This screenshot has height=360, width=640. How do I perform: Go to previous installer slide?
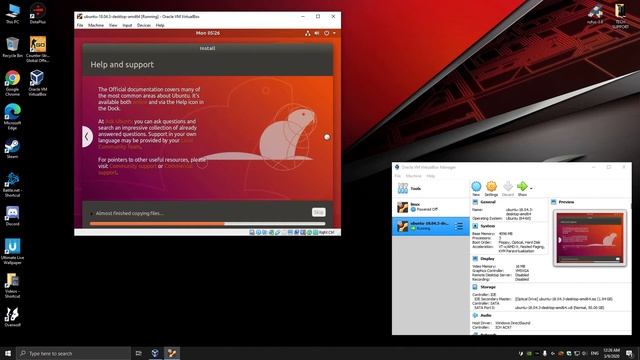click(x=87, y=137)
